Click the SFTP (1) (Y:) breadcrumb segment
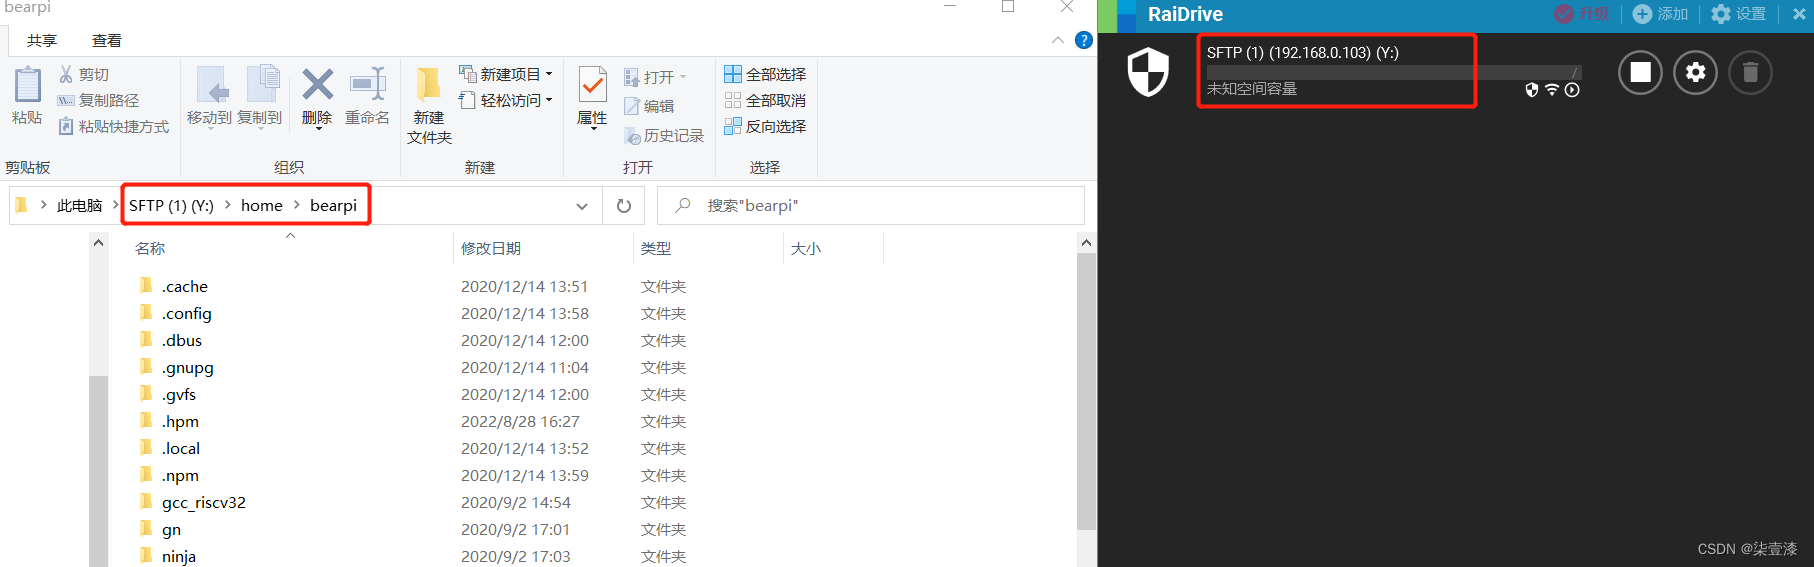 pos(171,205)
